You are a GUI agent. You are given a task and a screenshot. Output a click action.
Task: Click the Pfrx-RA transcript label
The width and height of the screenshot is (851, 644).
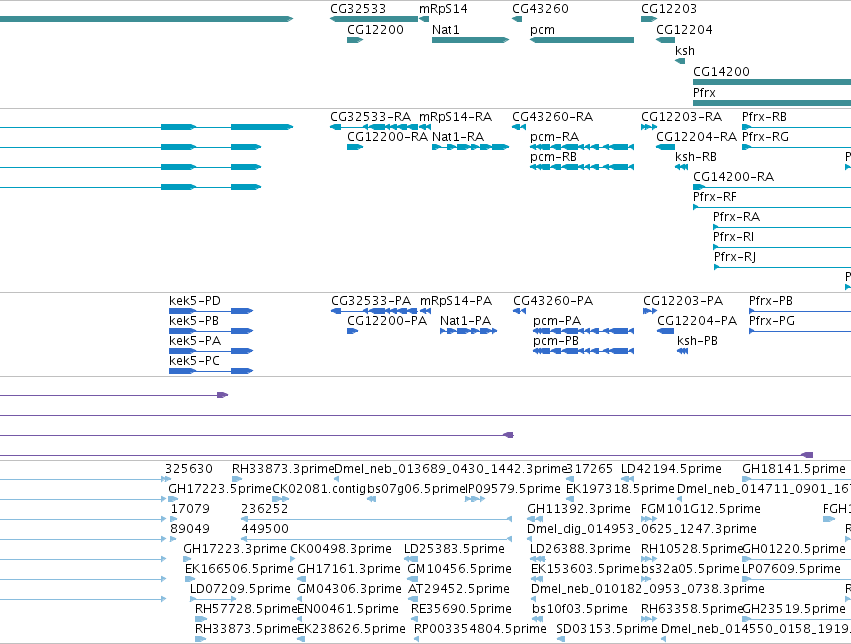(736, 217)
